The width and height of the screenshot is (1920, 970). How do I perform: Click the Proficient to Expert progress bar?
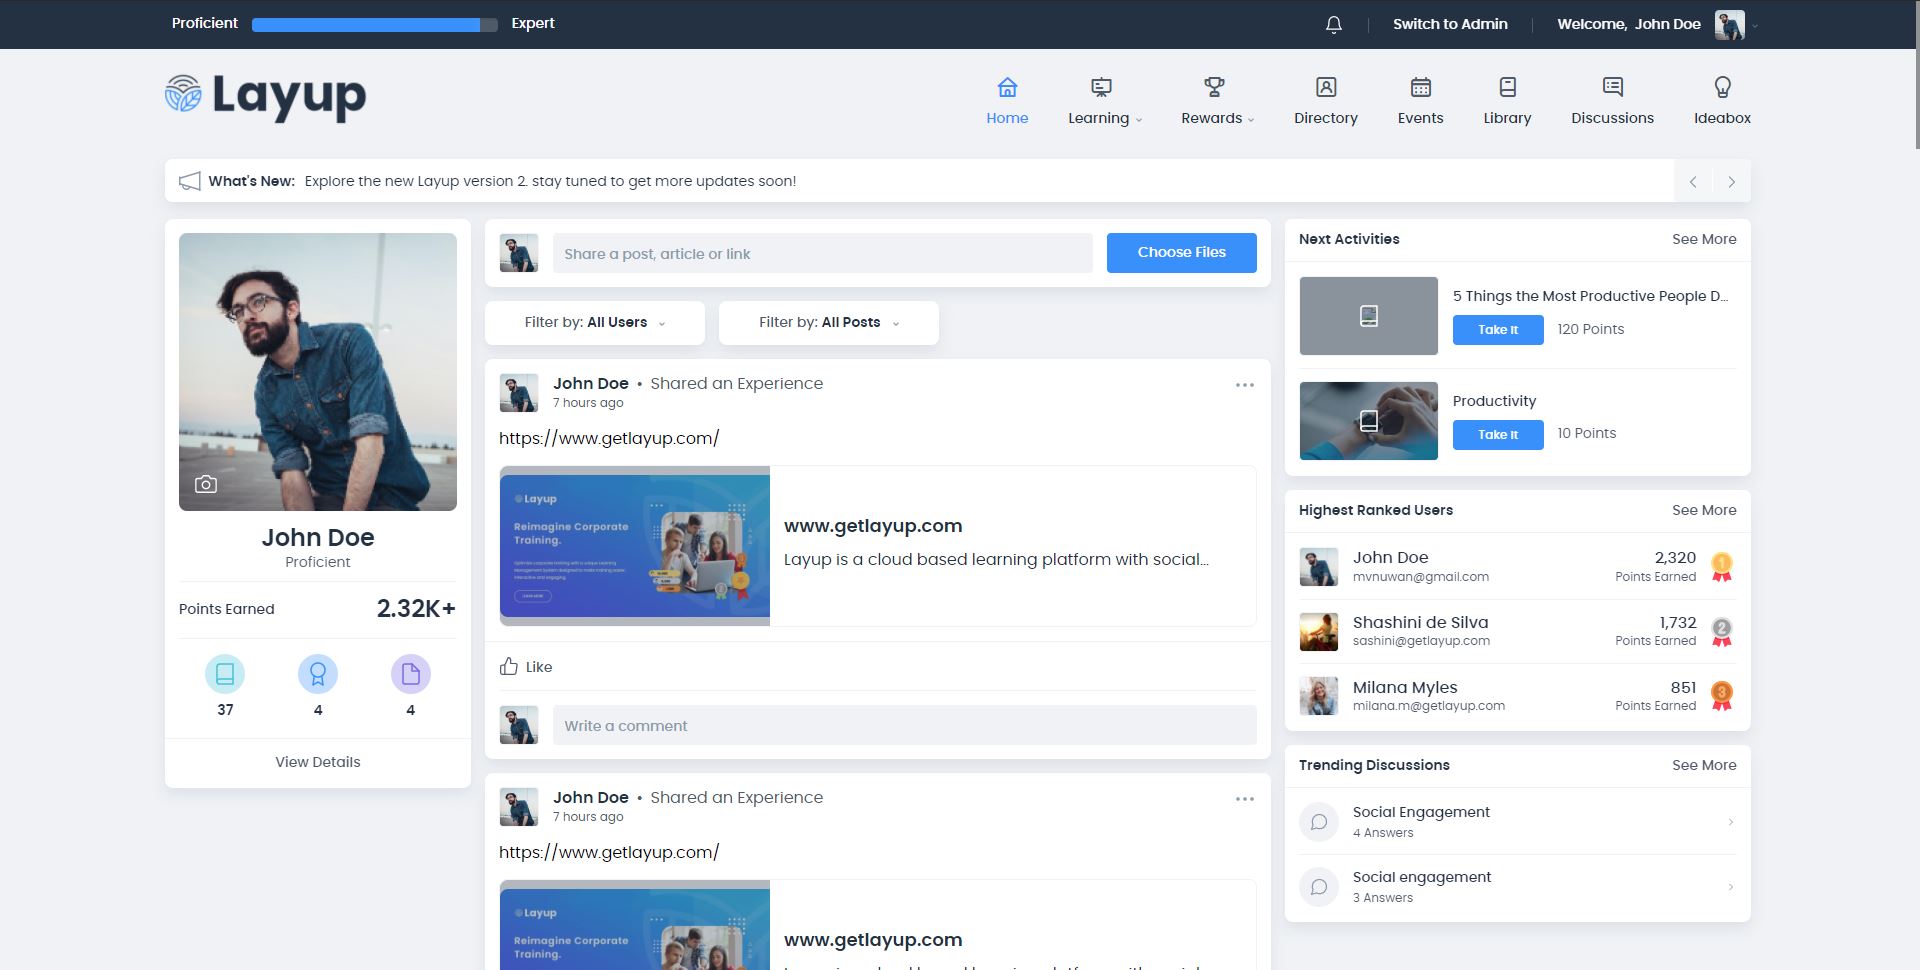pos(374,25)
